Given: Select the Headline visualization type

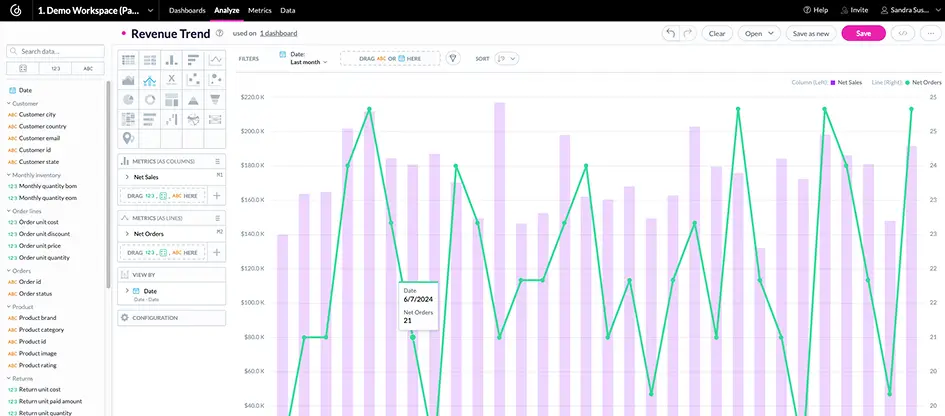Looking at the screenshot, I should tap(171, 80).
